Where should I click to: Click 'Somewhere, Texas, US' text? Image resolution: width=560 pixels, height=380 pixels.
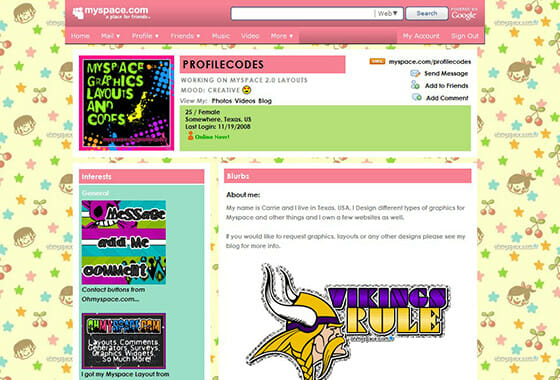[218, 119]
